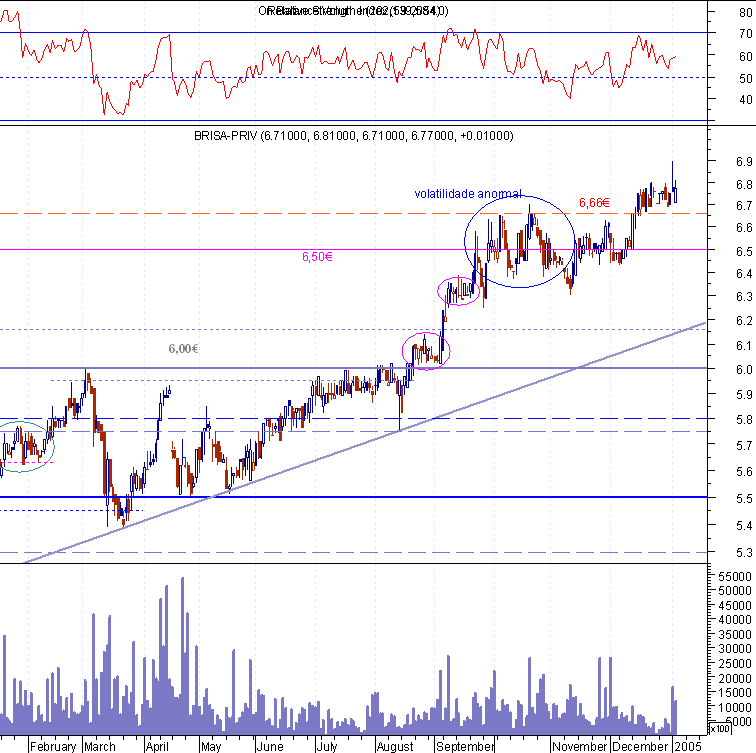Click the Relative Strength Index title
Viewport: 756px width, 753px height.
click(x=353, y=11)
